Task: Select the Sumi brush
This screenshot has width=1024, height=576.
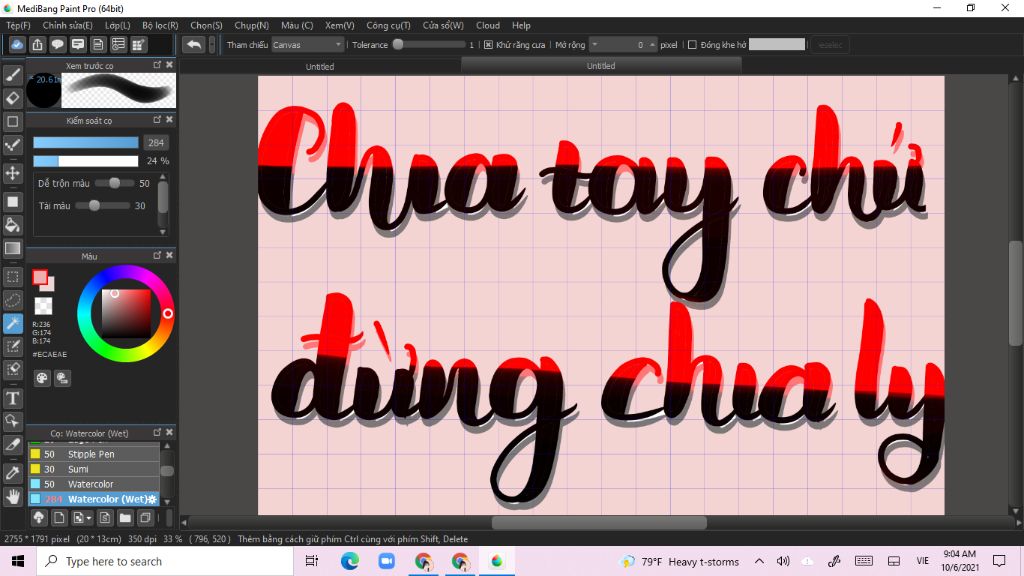Action: (x=93, y=469)
